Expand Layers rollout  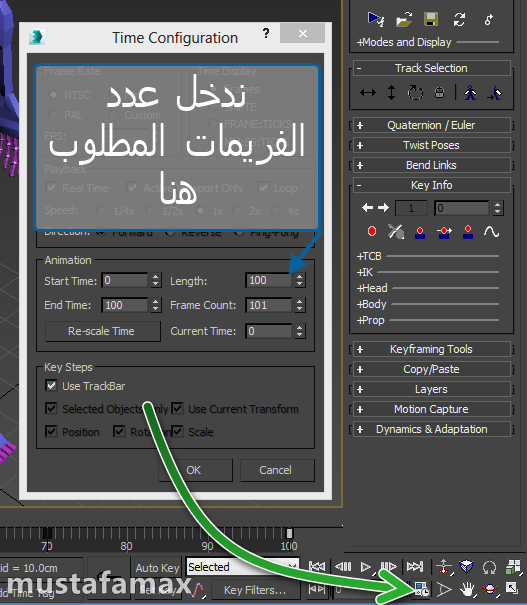(x=431, y=389)
